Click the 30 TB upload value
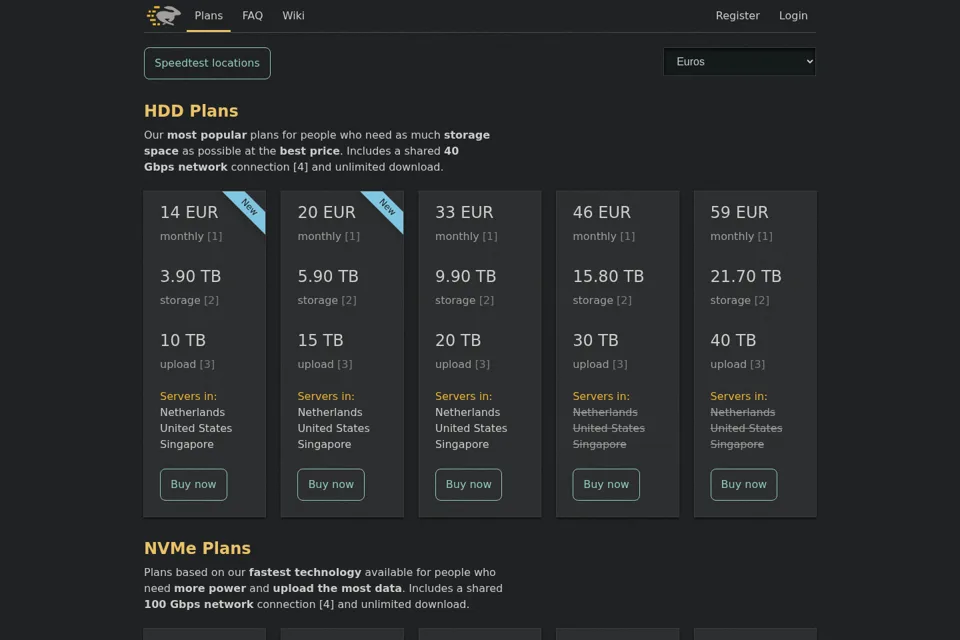This screenshot has height=640, width=960. click(x=595, y=341)
